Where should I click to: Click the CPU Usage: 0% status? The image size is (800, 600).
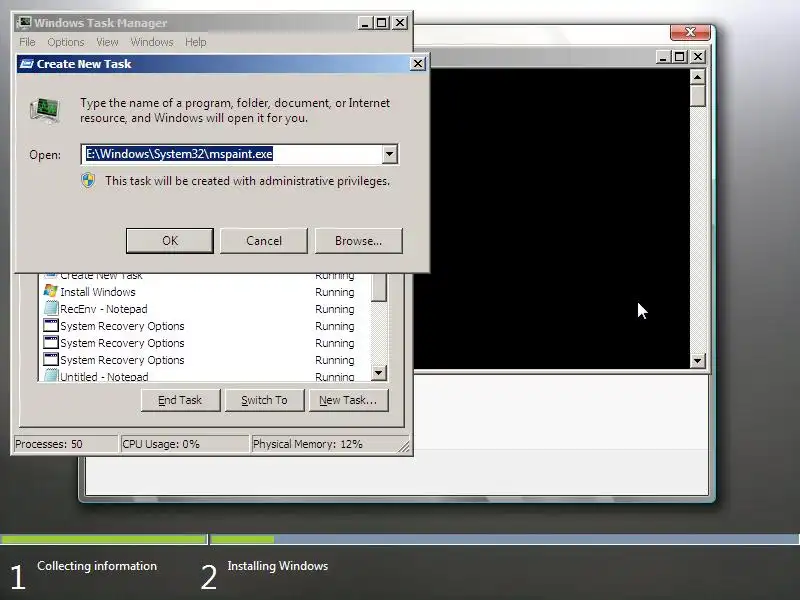coord(184,444)
